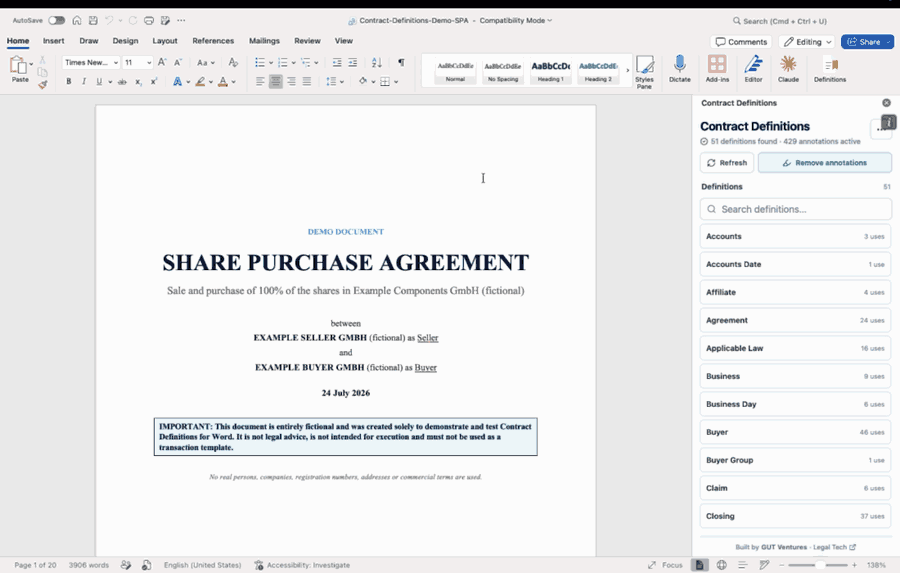Toggle italic formatting
This screenshot has height=573, width=900.
tap(84, 82)
